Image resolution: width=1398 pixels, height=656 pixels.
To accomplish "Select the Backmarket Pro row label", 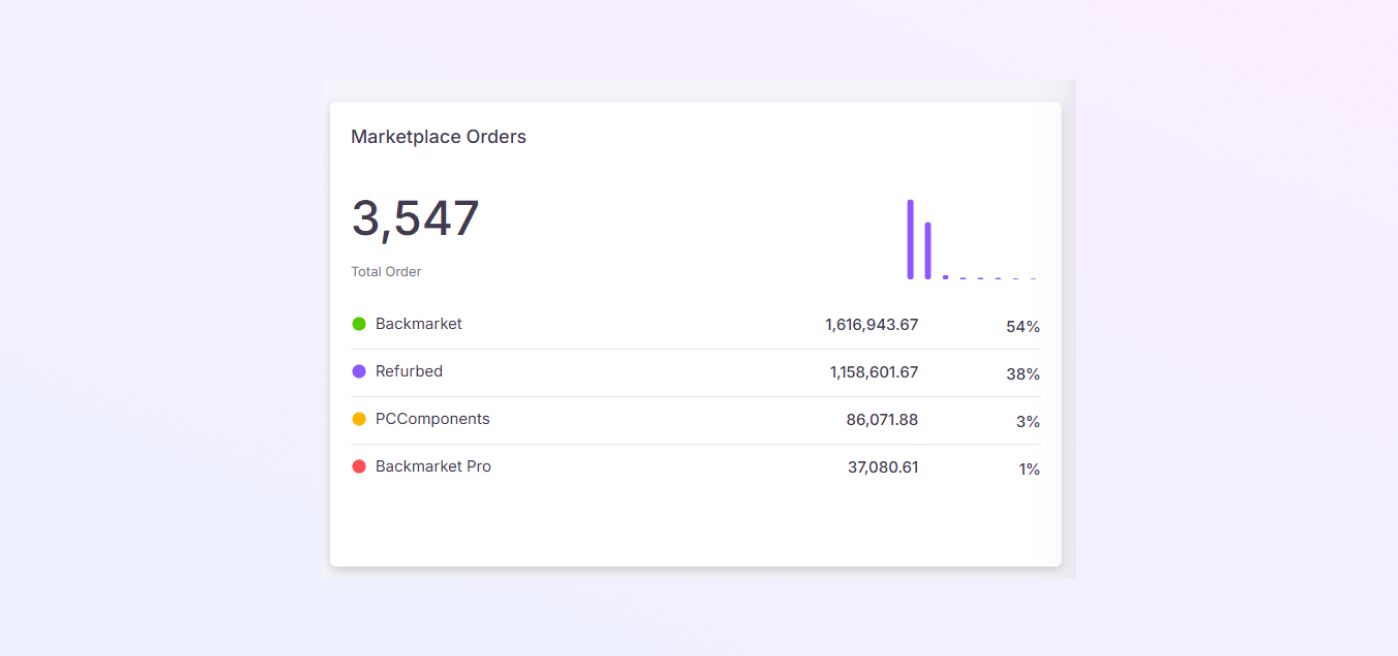I will coord(433,466).
